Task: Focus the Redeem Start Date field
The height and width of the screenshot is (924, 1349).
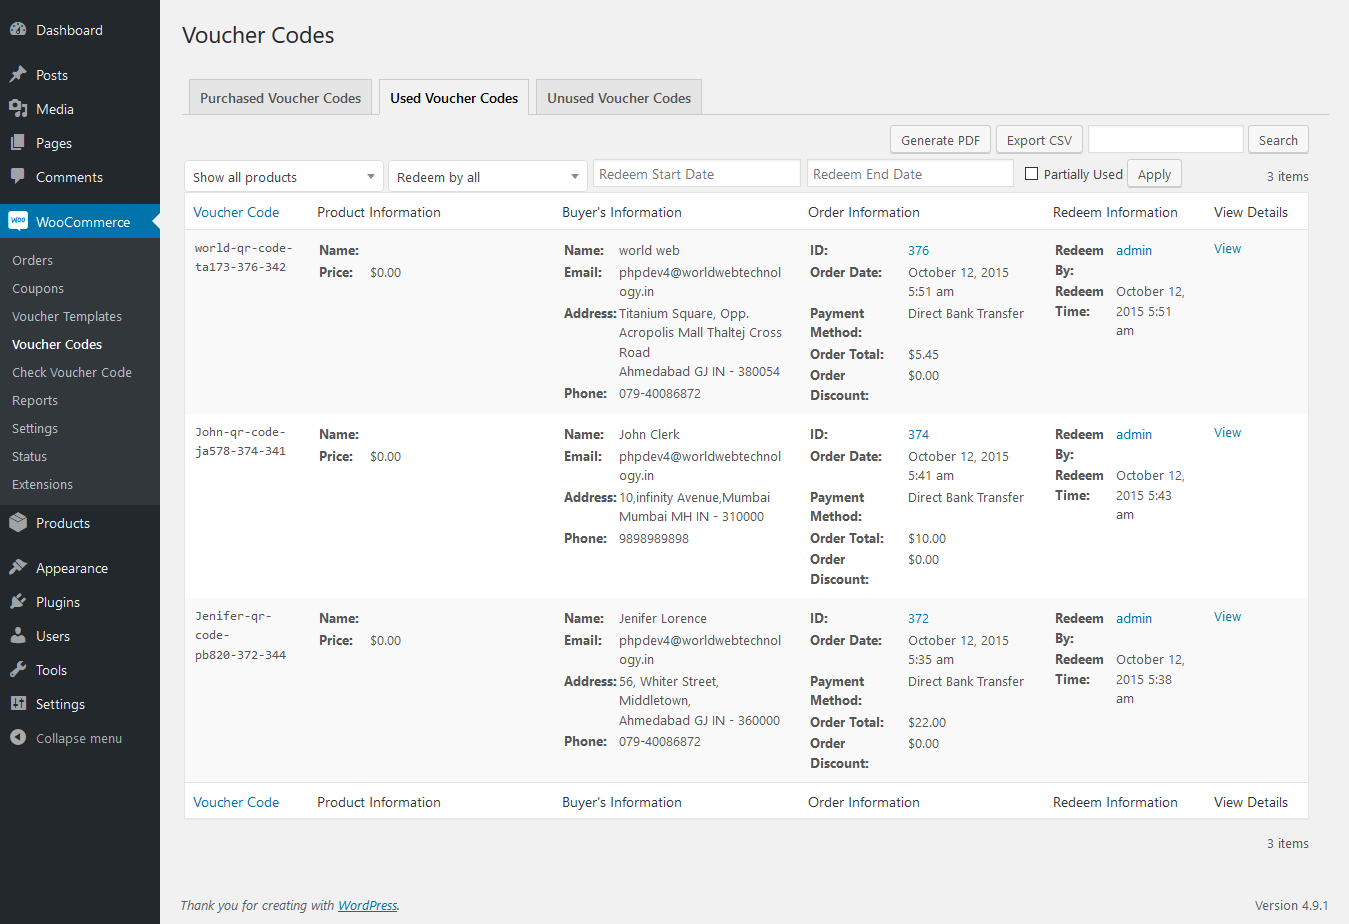Action: [x=696, y=174]
